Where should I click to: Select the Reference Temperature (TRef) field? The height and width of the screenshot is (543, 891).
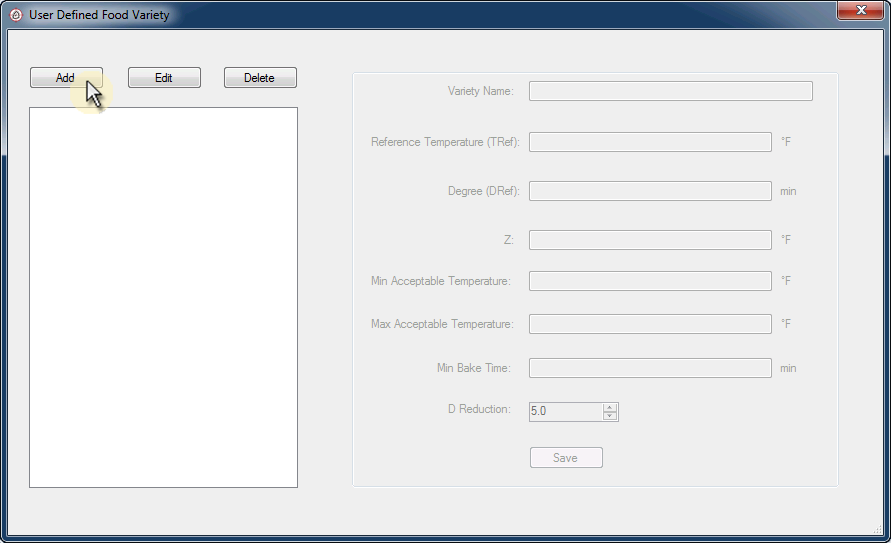pyautogui.click(x=650, y=142)
